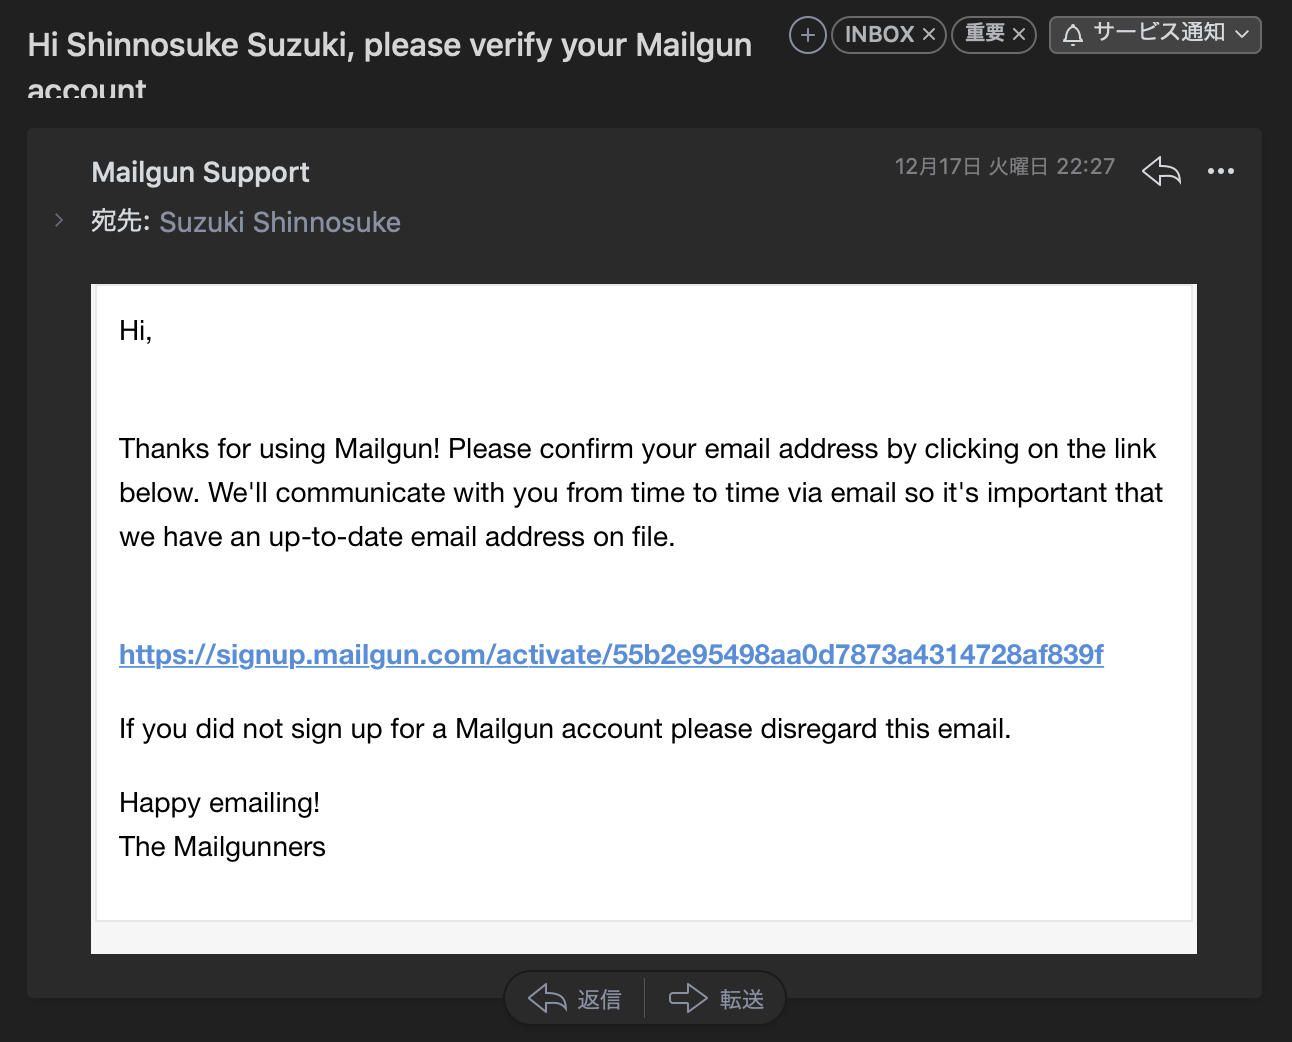Viewport: 1292px width, 1042px height.
Task: Open the サービス通知 dropdown chevron
Action: tap(1243, 35)
